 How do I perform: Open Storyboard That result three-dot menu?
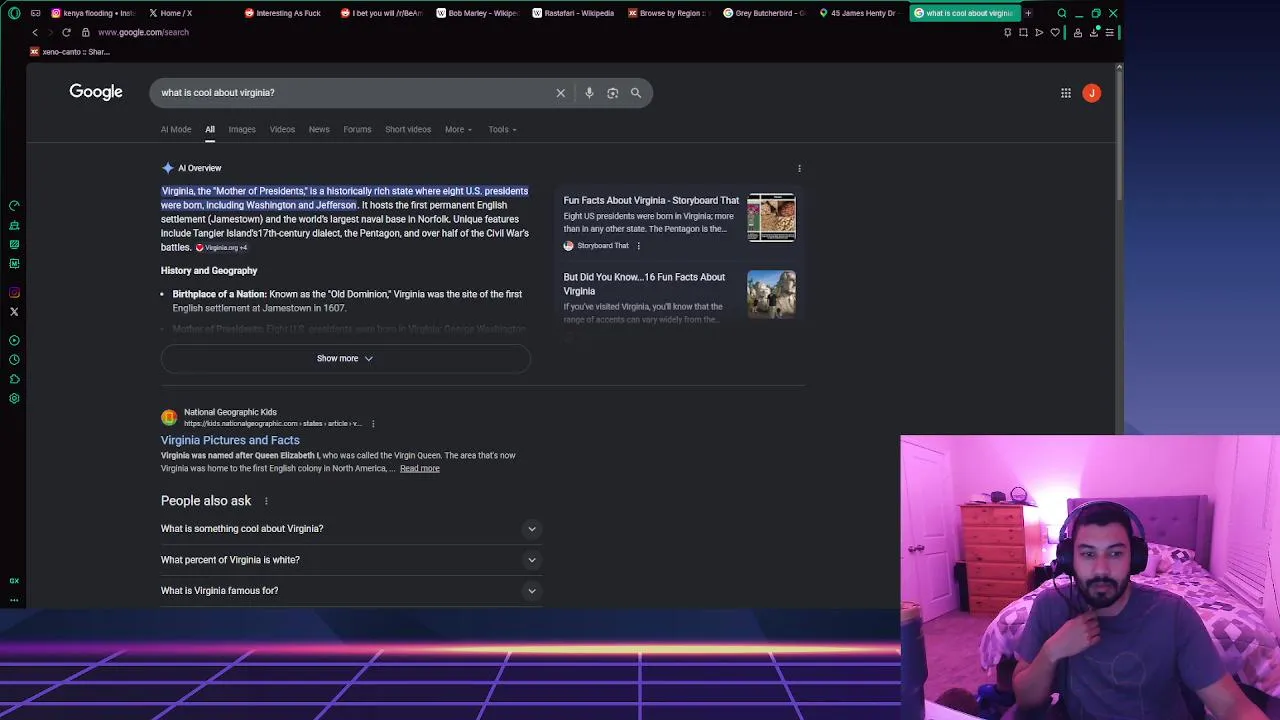[638, 246]
